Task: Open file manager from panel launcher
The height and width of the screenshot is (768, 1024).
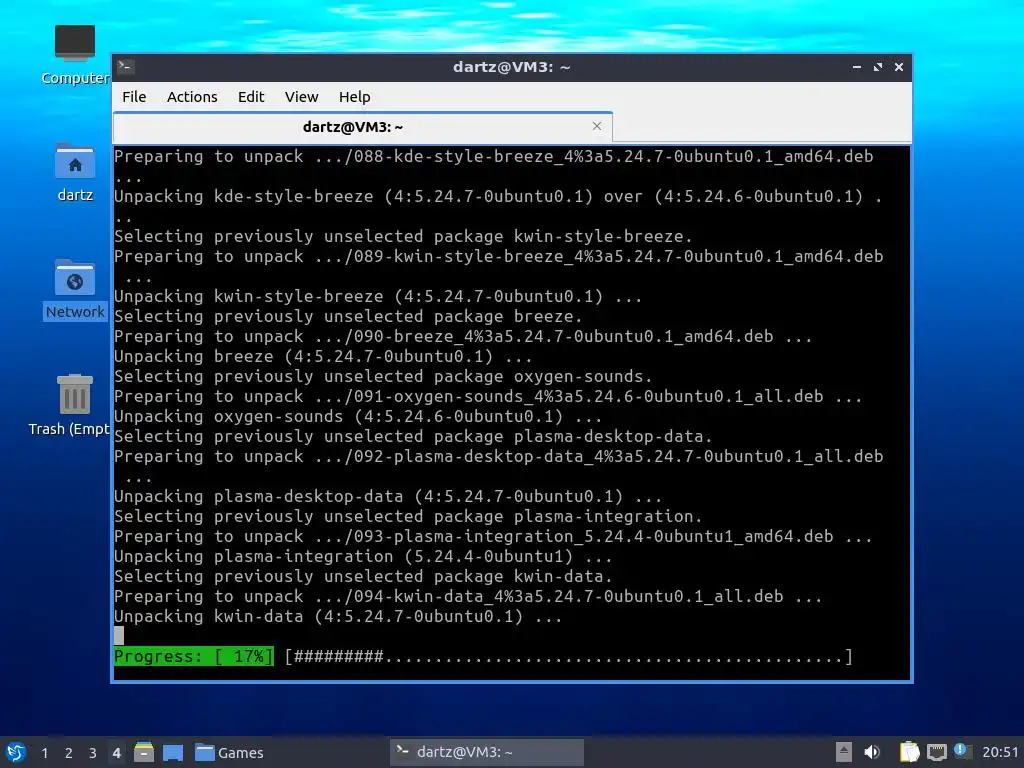Action: (144, 752)
